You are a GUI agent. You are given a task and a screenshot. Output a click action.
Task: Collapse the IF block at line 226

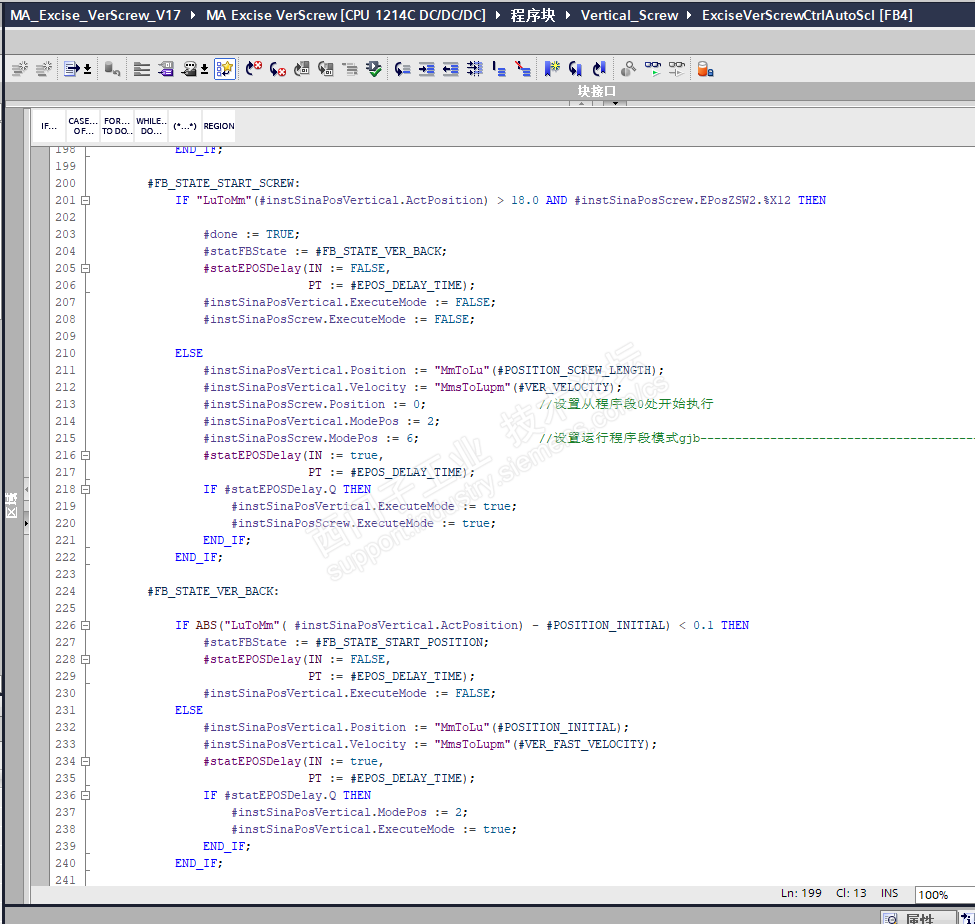pos(85,626)
